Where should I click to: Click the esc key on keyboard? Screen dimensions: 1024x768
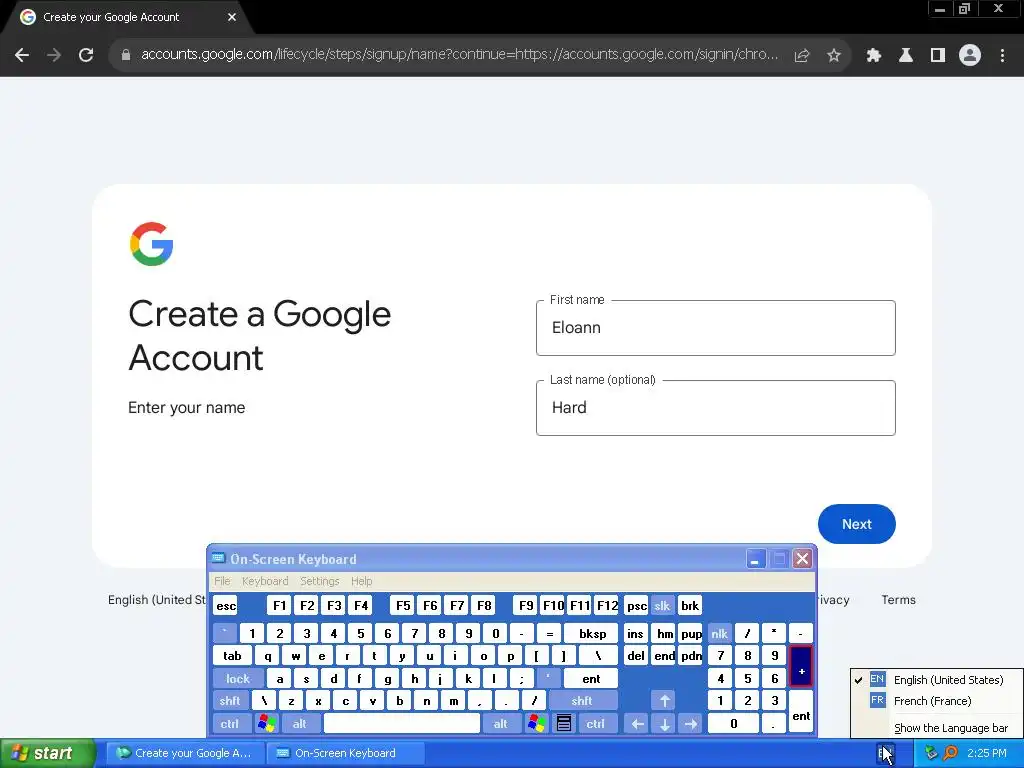pos(226,605)
